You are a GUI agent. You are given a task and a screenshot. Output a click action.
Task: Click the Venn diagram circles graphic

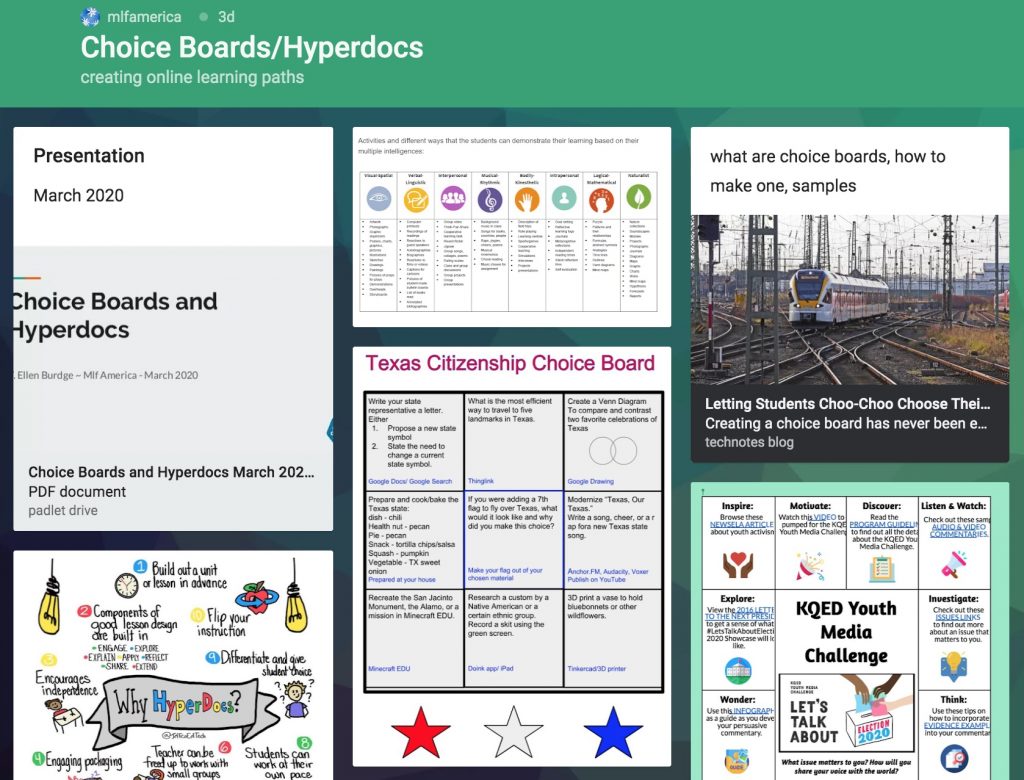pyautogui.click(x=613, y=451)
